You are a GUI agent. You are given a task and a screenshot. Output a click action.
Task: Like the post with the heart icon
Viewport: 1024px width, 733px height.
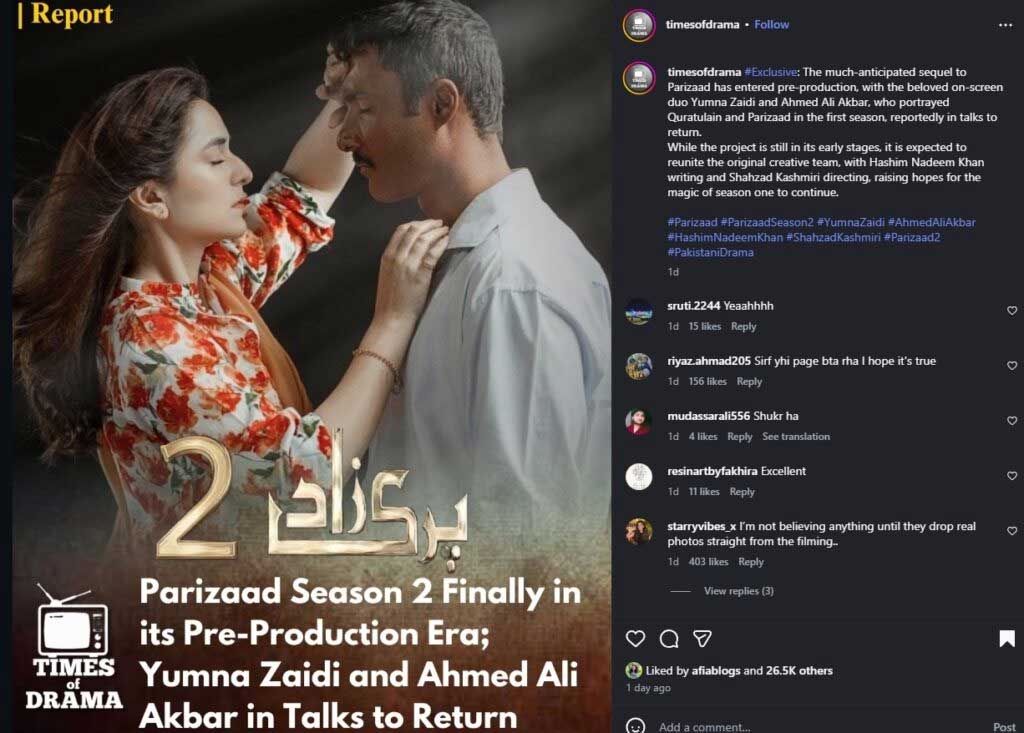[x=635, y=638]
